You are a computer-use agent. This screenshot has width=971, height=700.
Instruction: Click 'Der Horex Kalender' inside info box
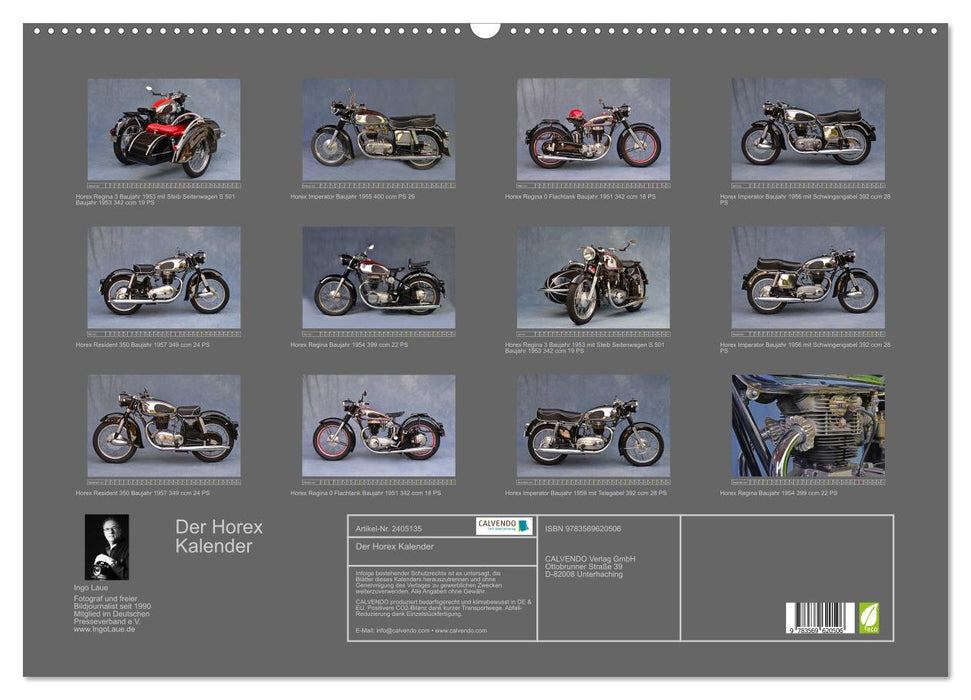coord(394,546)
